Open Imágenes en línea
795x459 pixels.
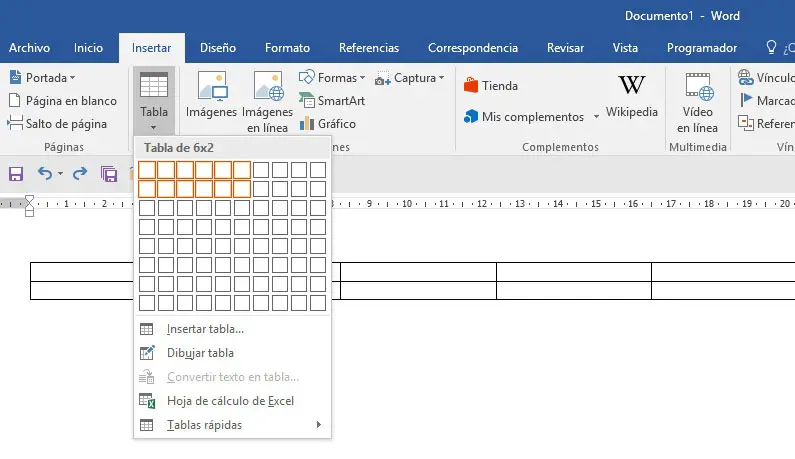pyautogui.click(x=268, y=102)
